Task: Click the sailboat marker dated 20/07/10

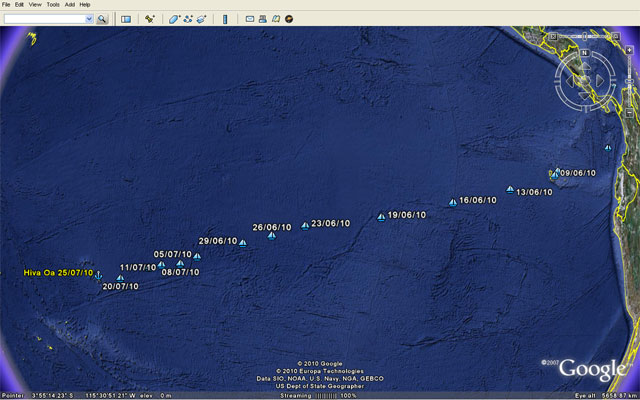Action: 120,278
